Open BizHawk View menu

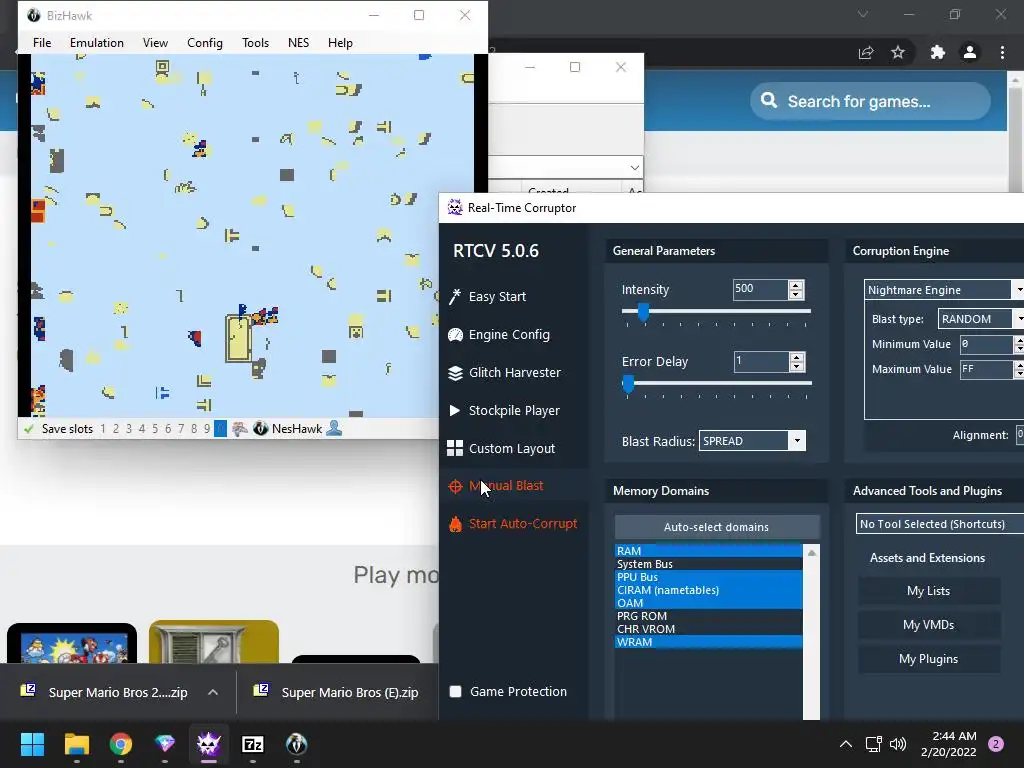[x=155, y=42]
